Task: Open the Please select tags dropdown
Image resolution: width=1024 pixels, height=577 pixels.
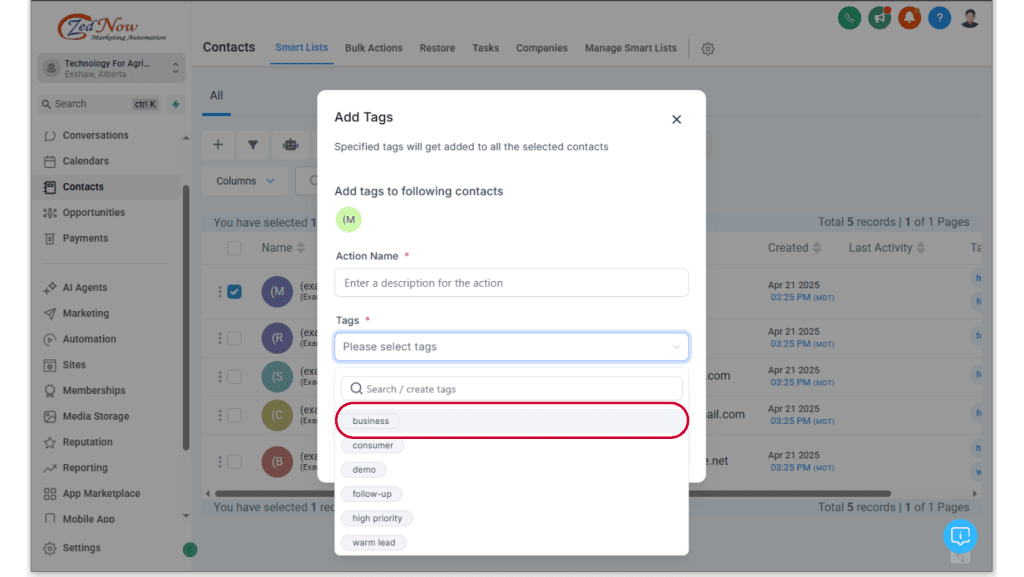Action: pos(511,346)
